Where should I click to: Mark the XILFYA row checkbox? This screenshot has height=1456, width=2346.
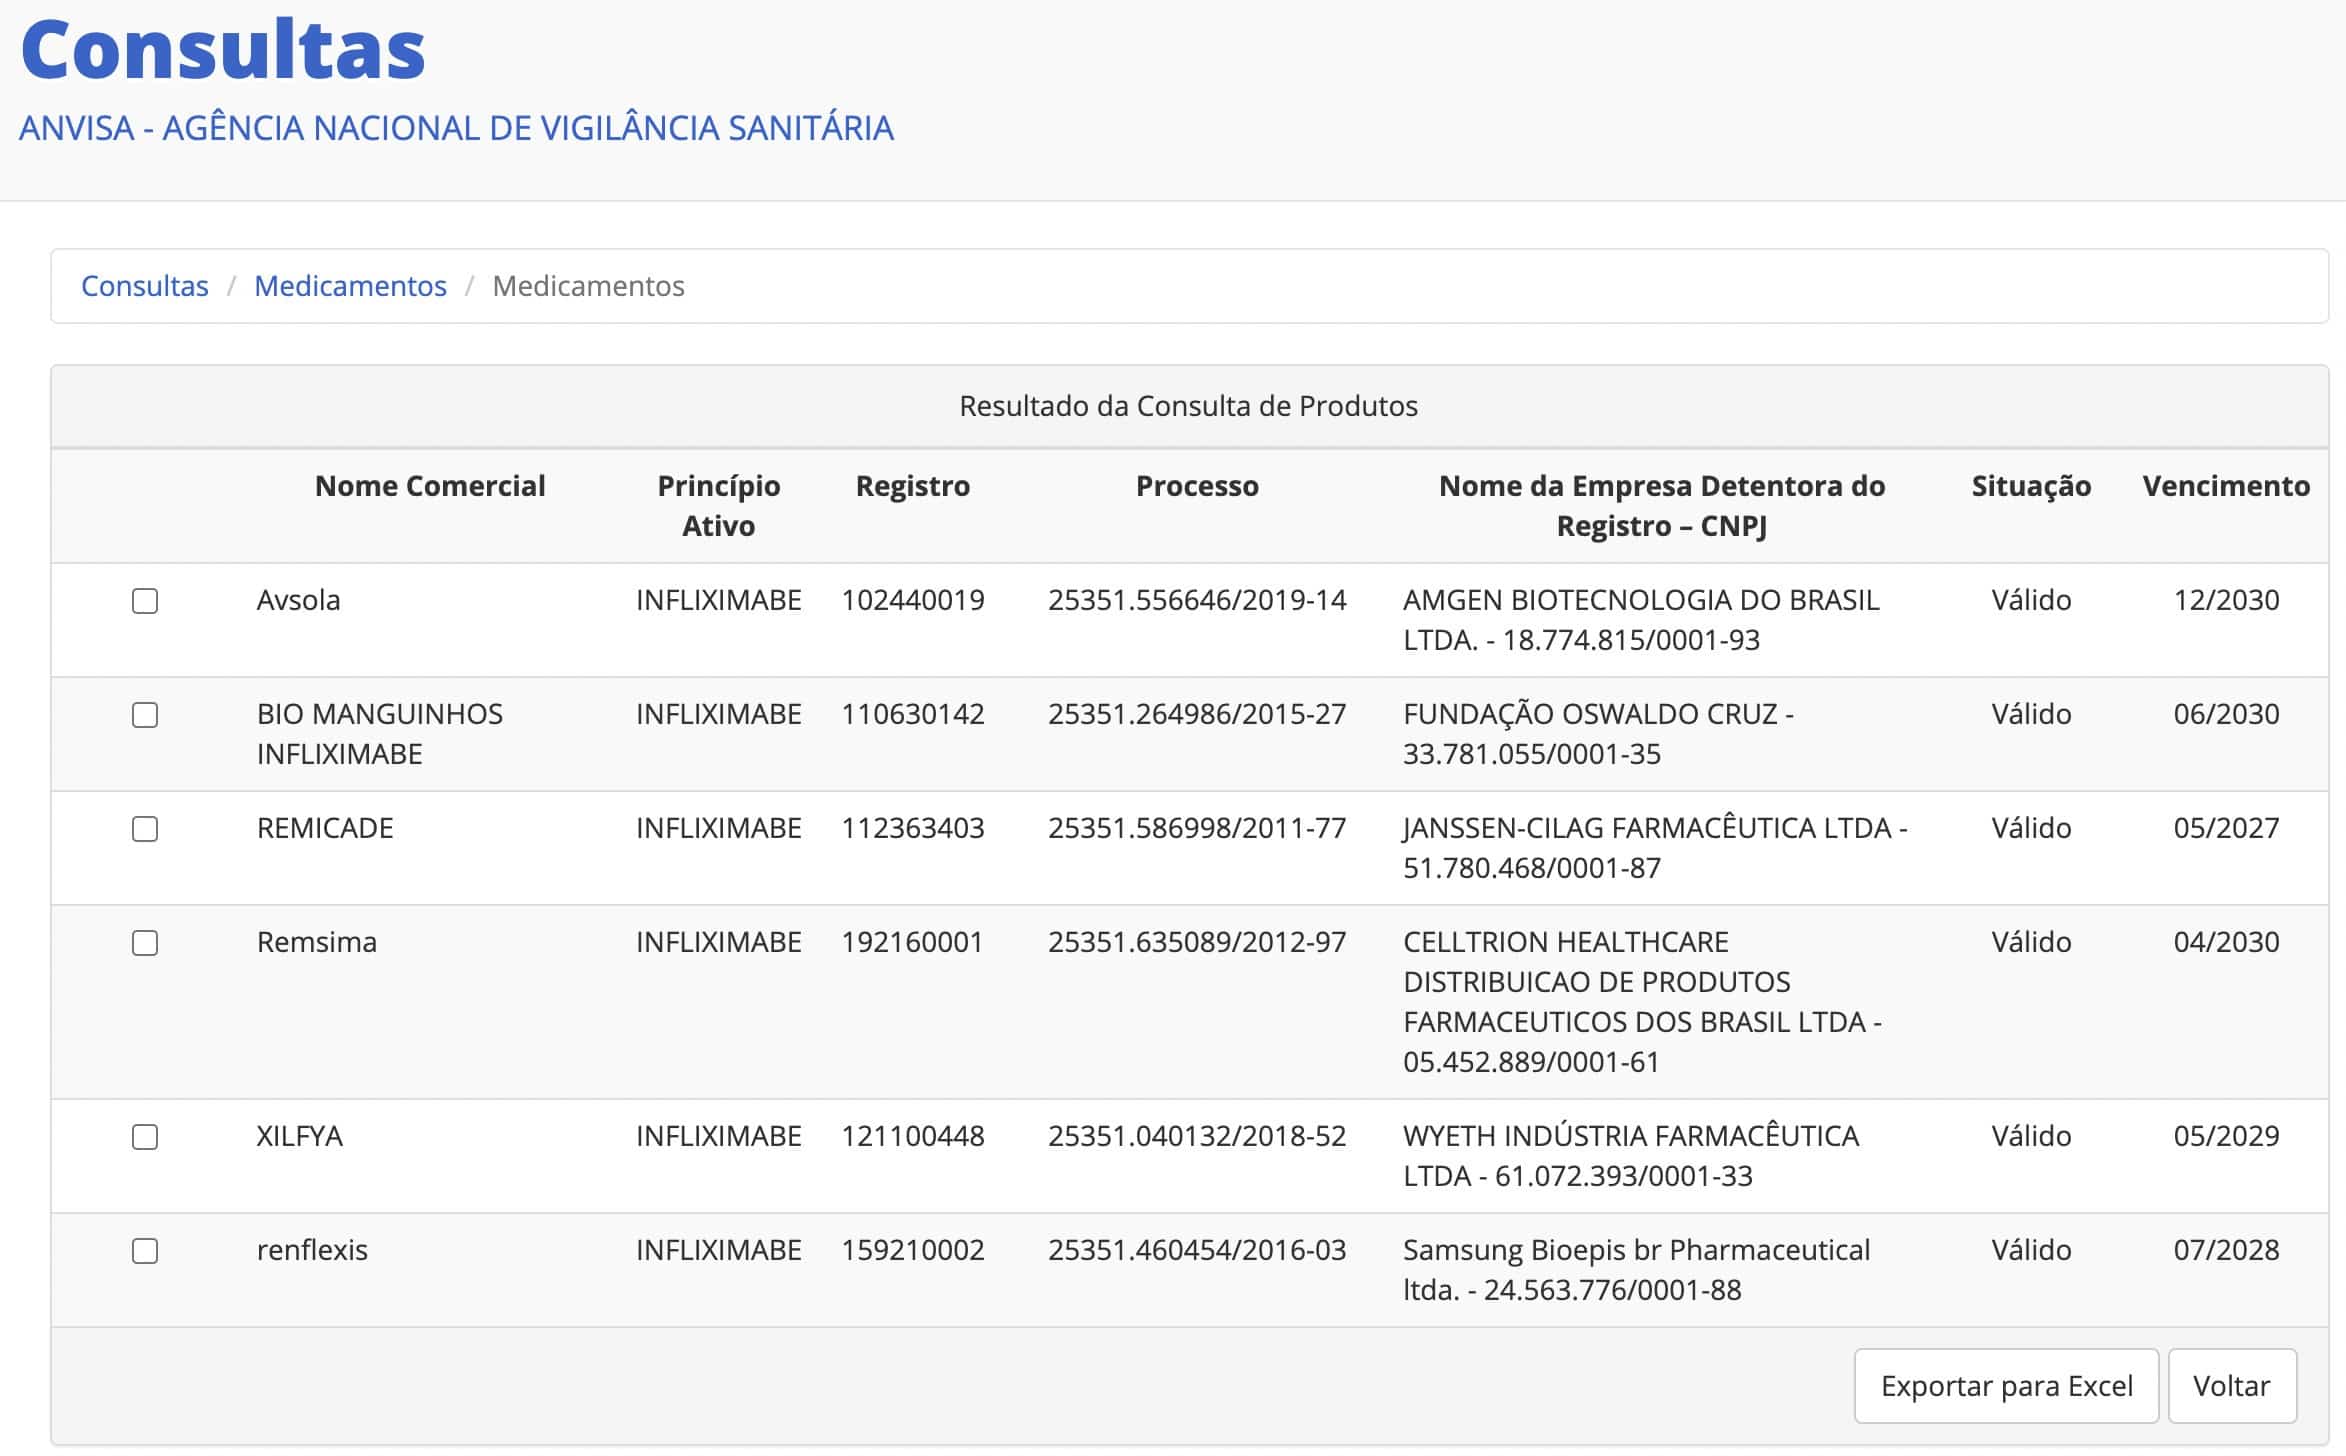click(145, 1137)
